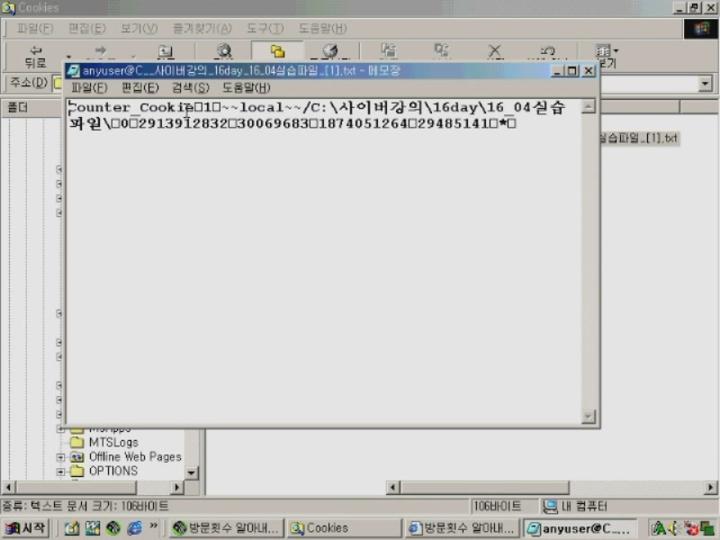Screen dimensions: 720x540
Task: Expand the OPTIONS tree node
Action: coord(60,472)
